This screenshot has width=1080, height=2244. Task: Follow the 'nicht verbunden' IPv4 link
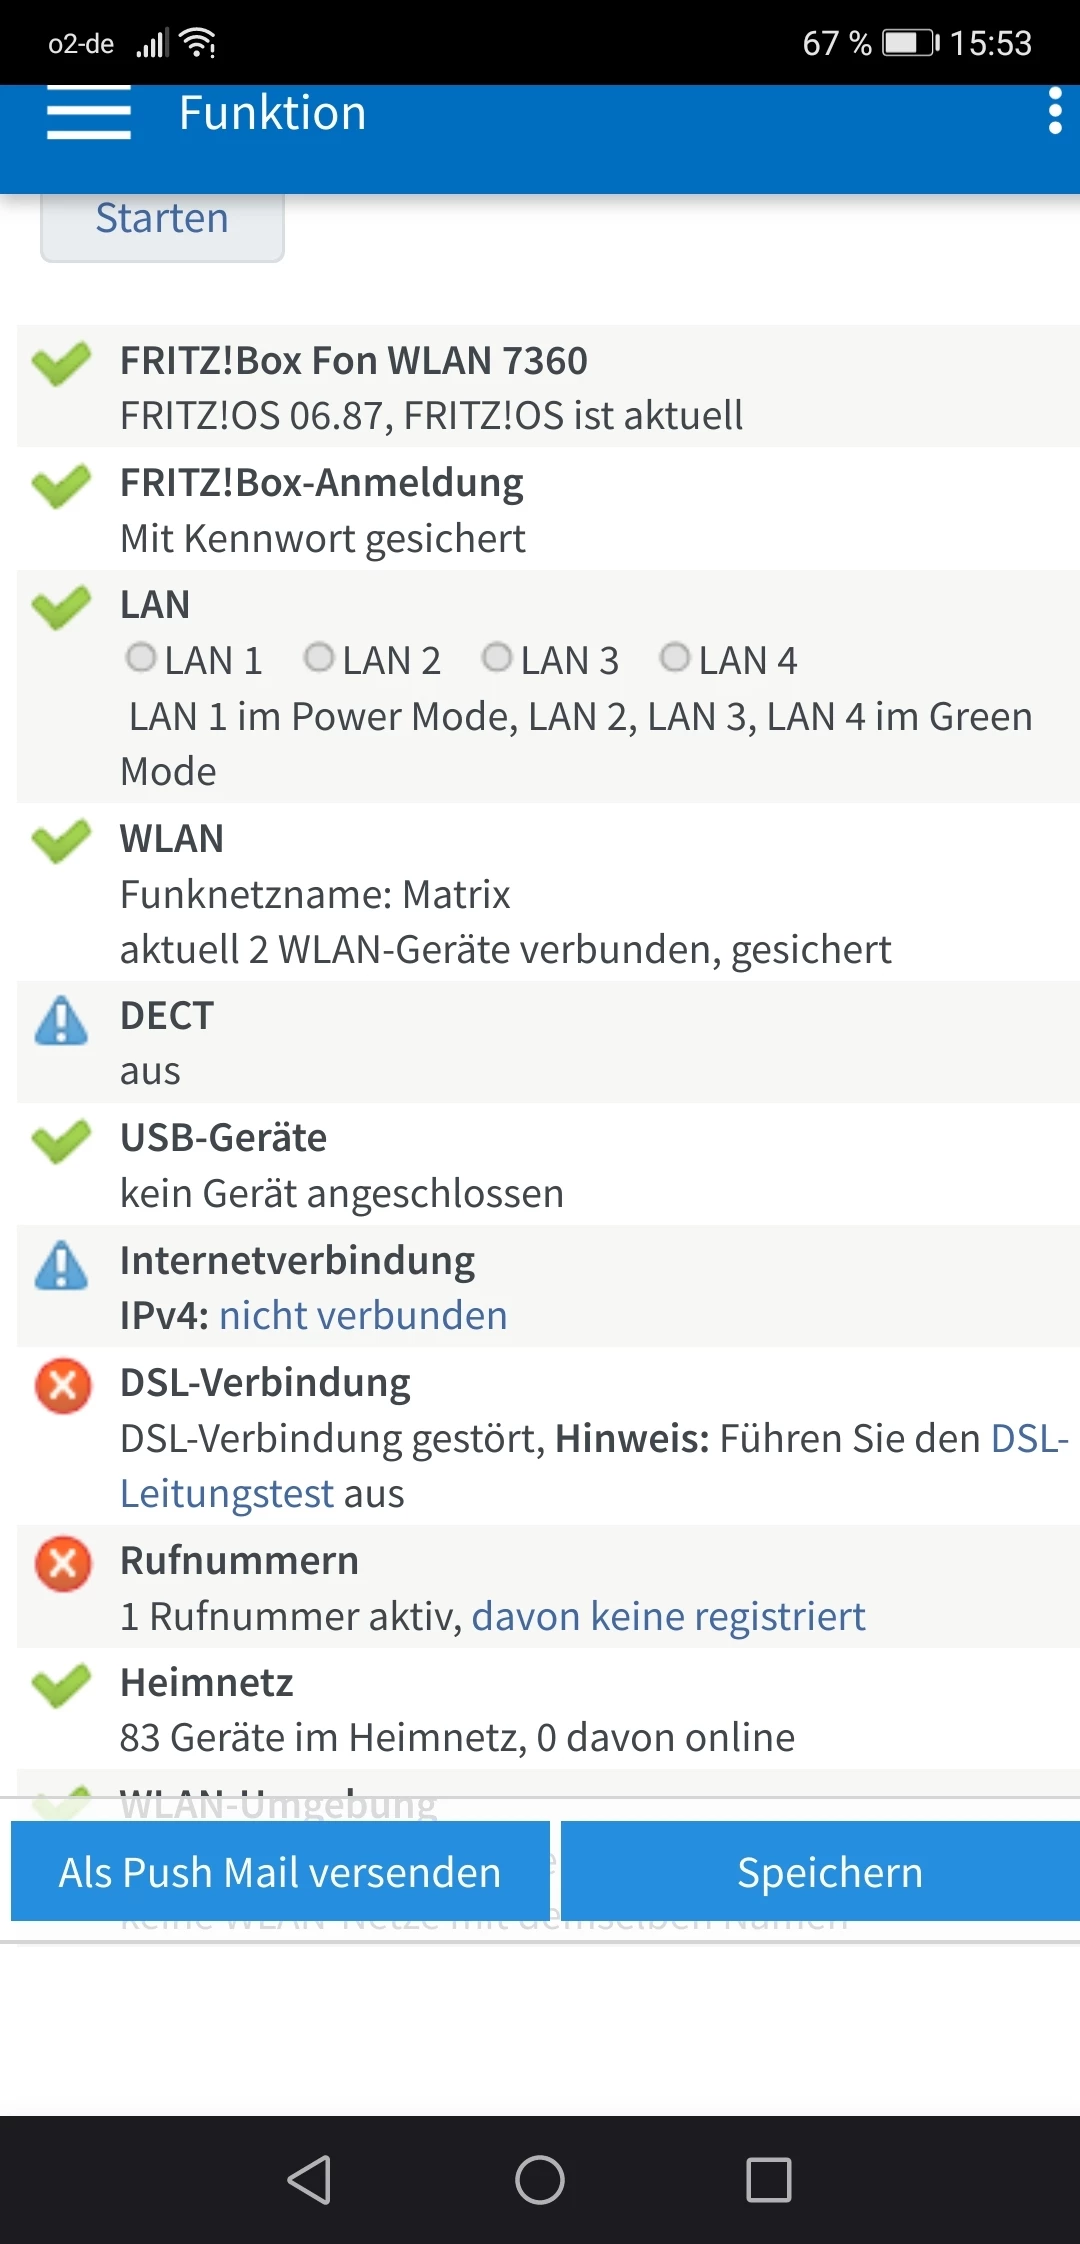click(x=363, y=1316)
